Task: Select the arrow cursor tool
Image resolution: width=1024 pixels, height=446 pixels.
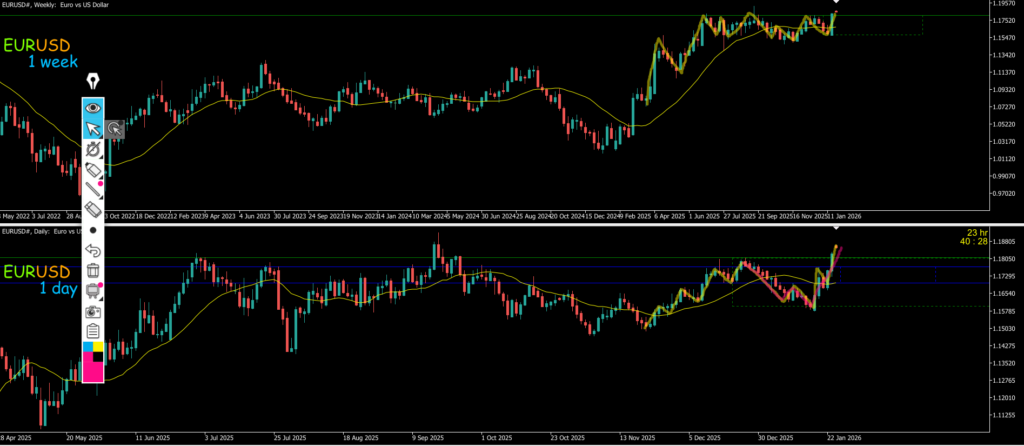Action: click(93, 129)
